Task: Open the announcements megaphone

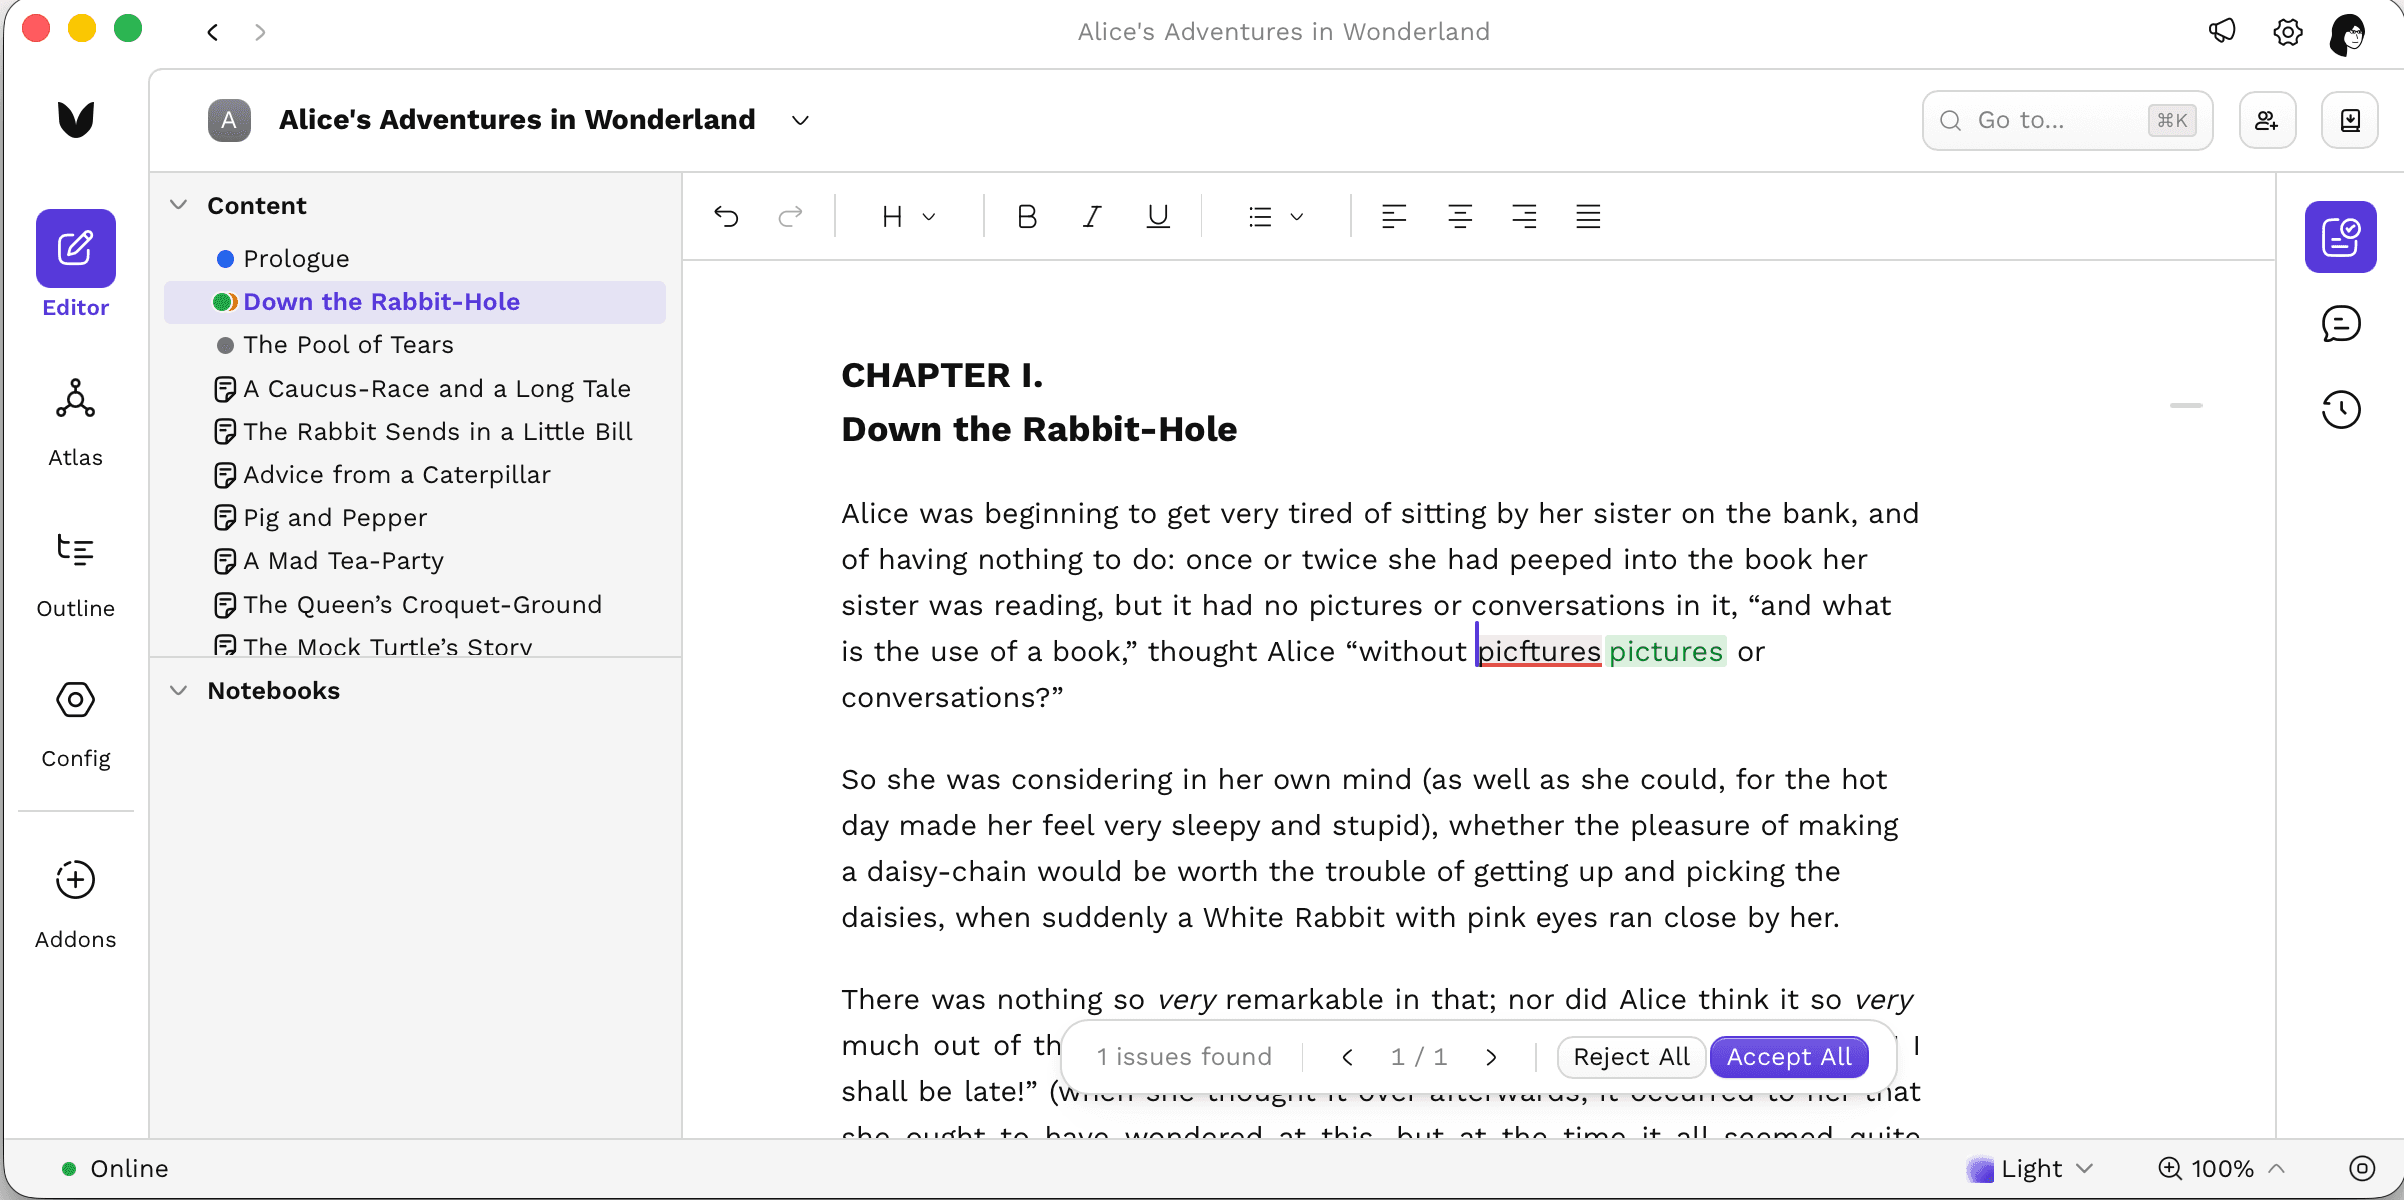Action: tap(2222, 32)
